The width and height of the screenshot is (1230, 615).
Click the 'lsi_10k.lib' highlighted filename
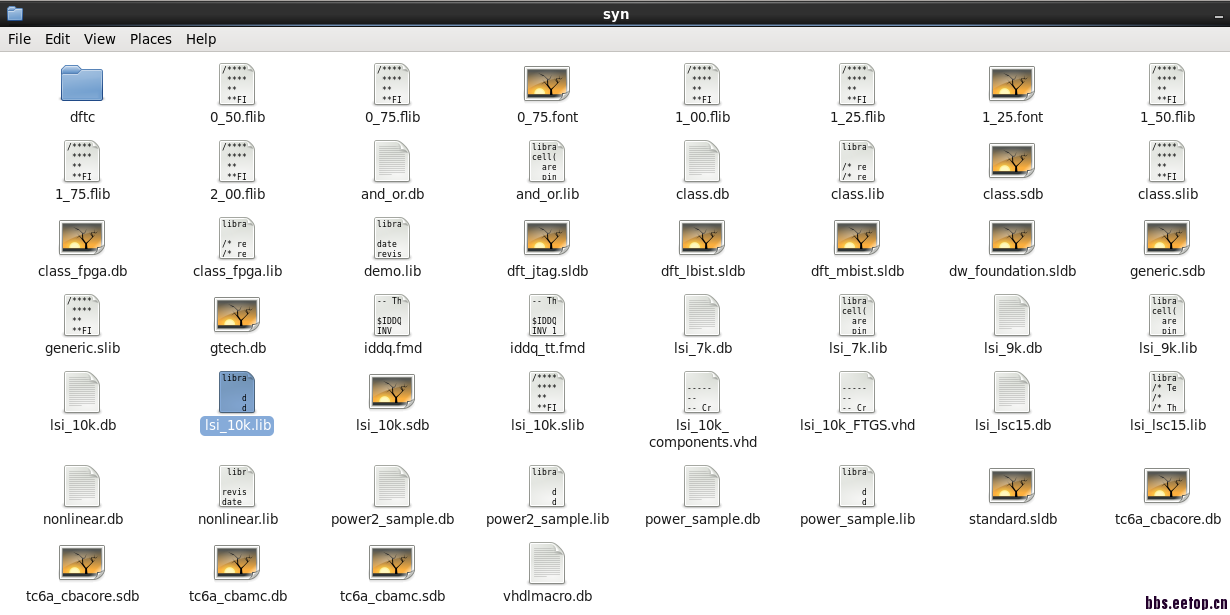(237, 425)
